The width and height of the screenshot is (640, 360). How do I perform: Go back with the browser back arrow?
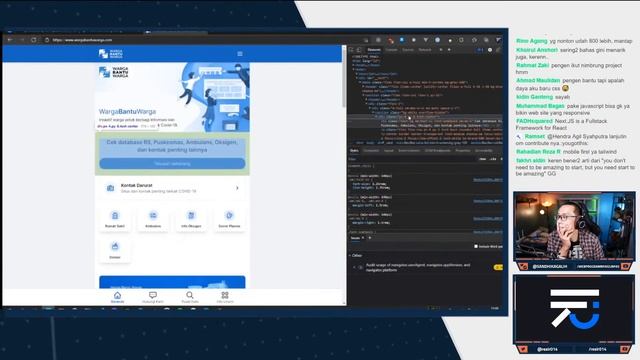(x=10, y=40)
